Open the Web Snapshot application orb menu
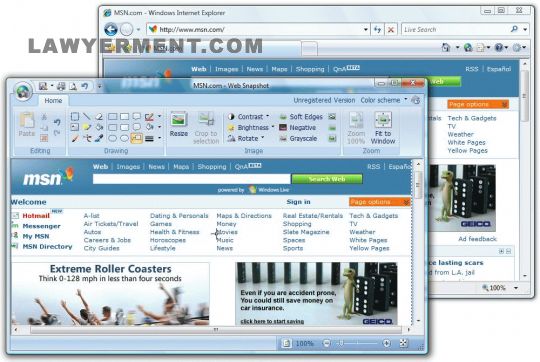 point(23,91)
